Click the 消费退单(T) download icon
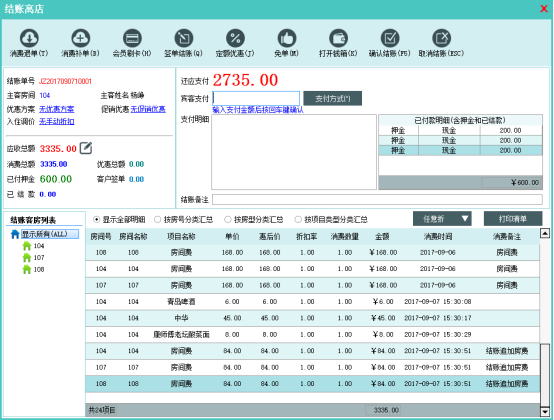Viewport: 554px width, 420px height. pyautogui.click(x=29, y=38)
